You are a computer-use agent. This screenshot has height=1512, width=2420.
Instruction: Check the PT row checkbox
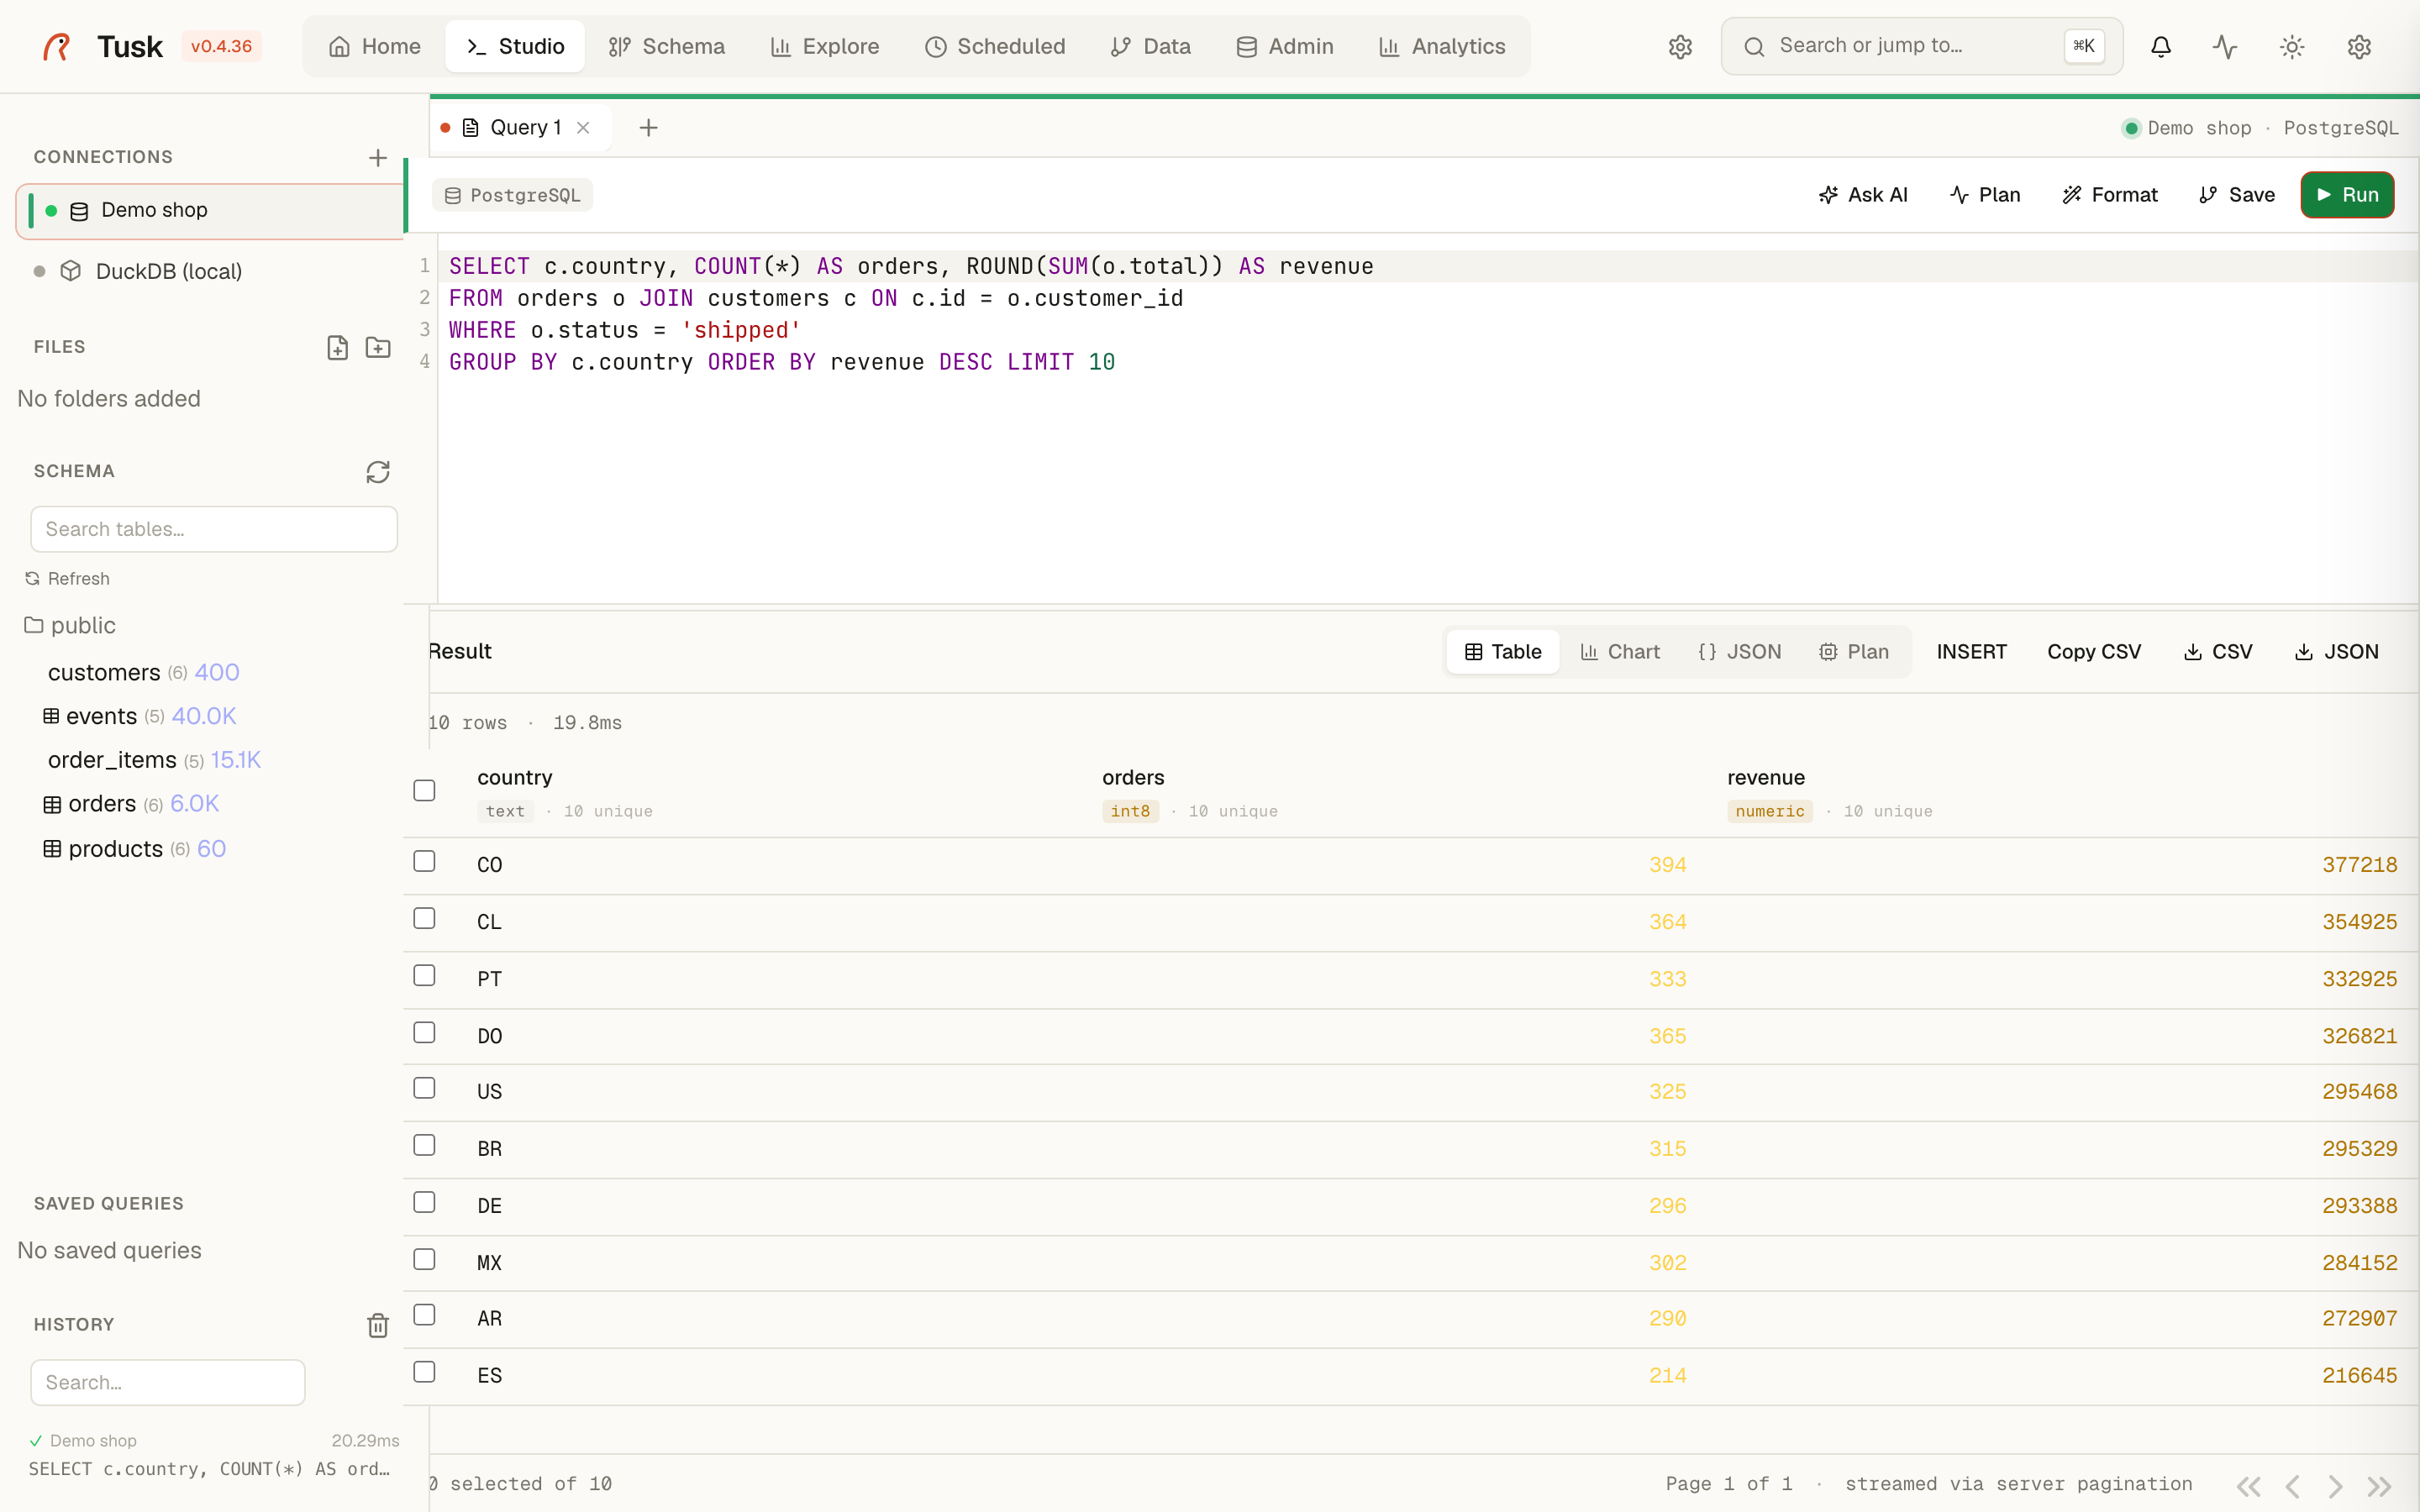pos(424,975)
